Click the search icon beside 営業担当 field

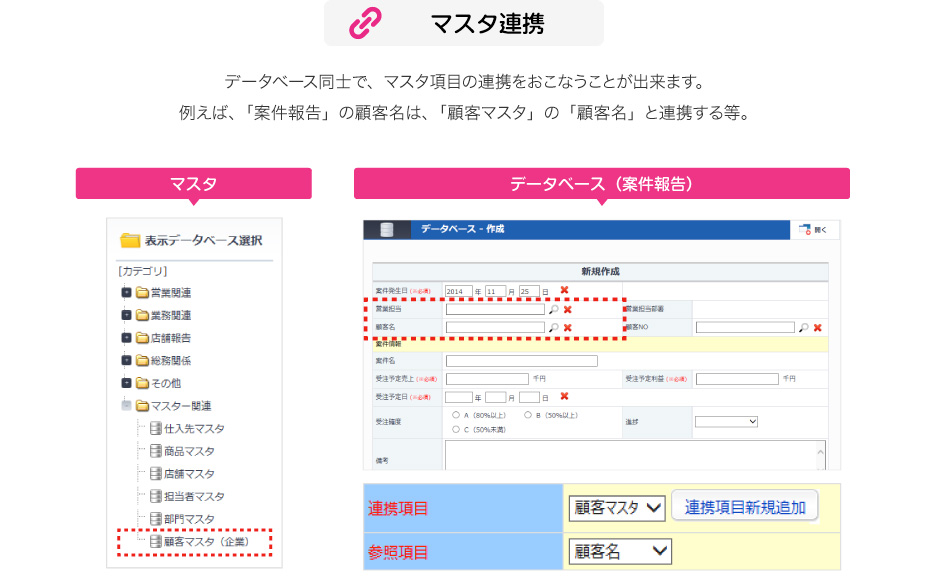coord(554,310)
